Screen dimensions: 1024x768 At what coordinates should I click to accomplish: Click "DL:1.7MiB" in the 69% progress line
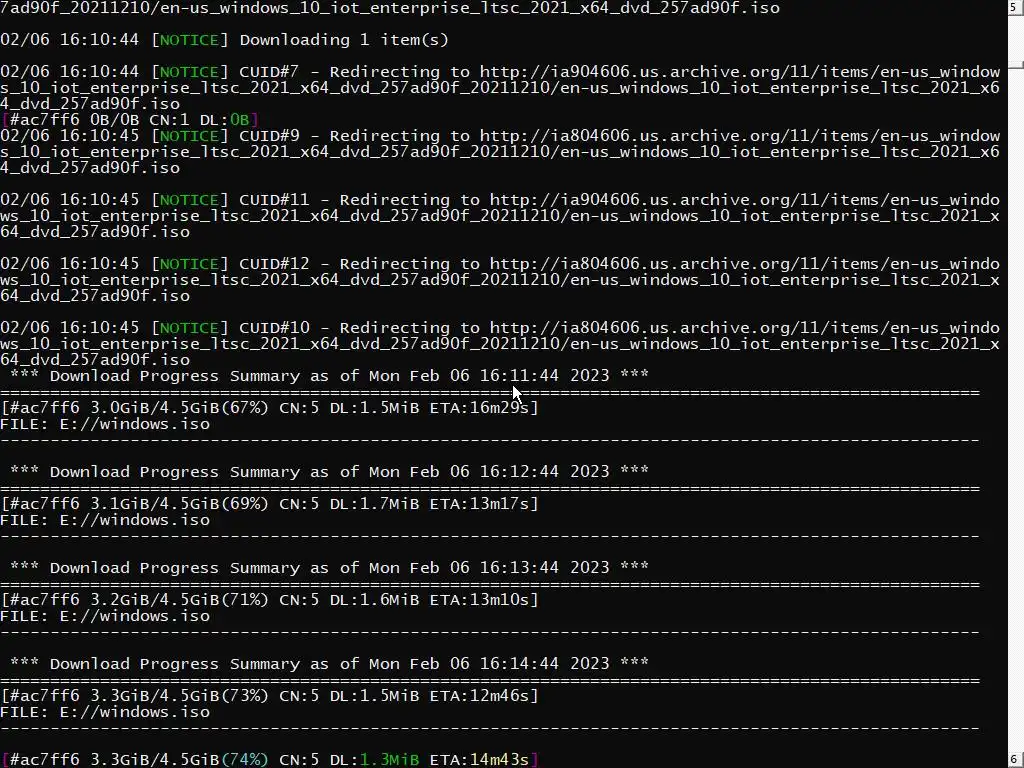pyautogui.click(x=374, y=504)
